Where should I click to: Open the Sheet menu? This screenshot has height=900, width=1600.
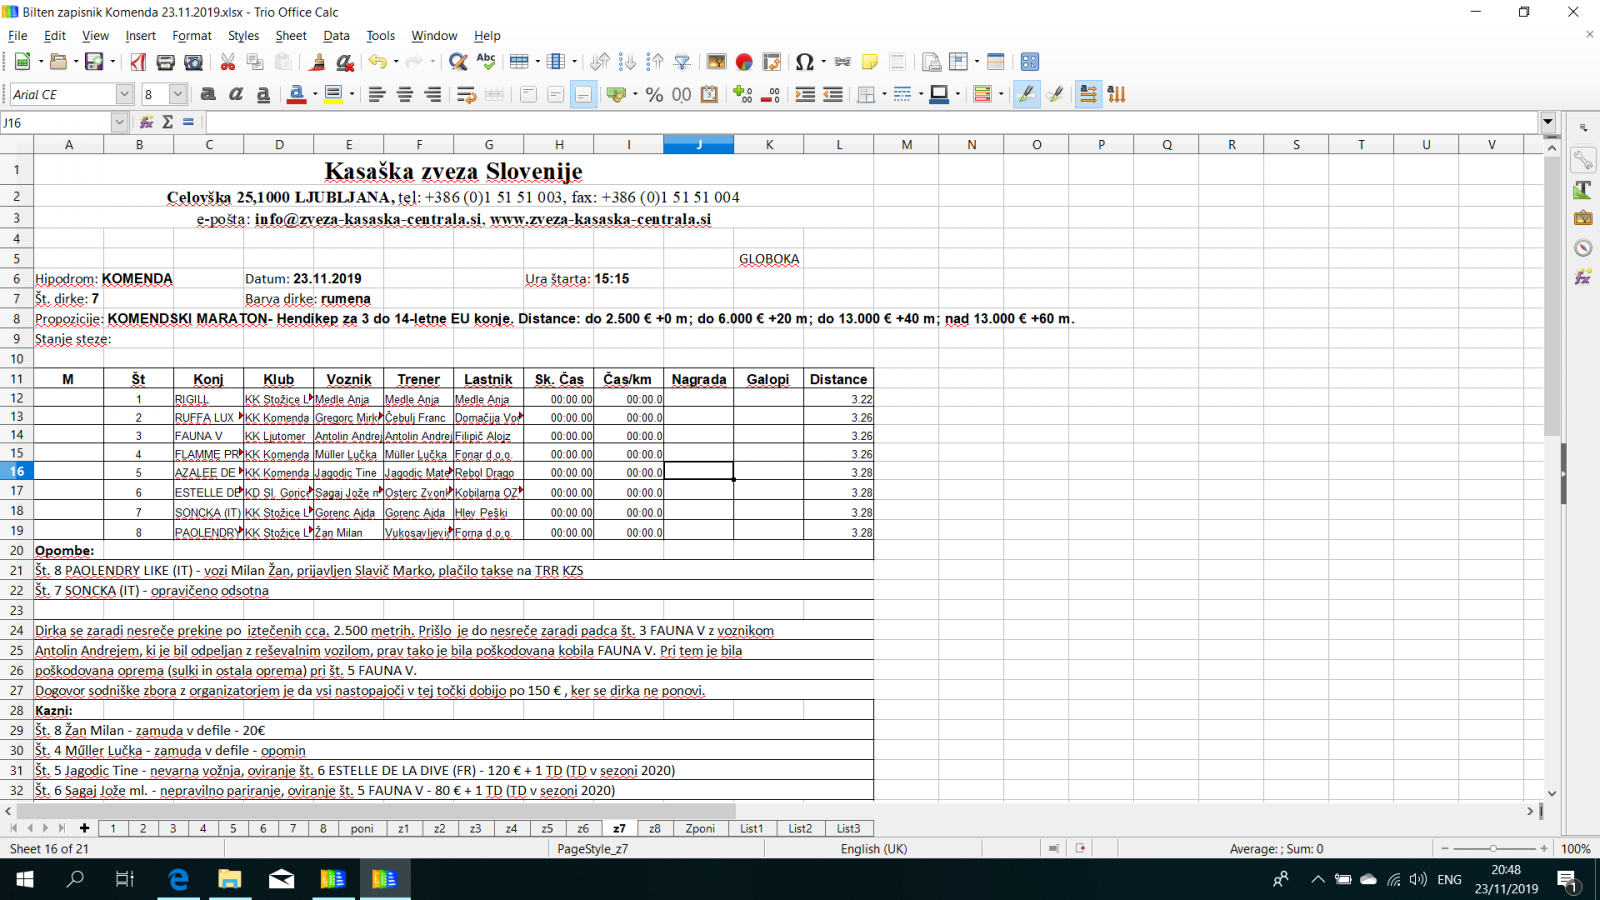point(290,35)
